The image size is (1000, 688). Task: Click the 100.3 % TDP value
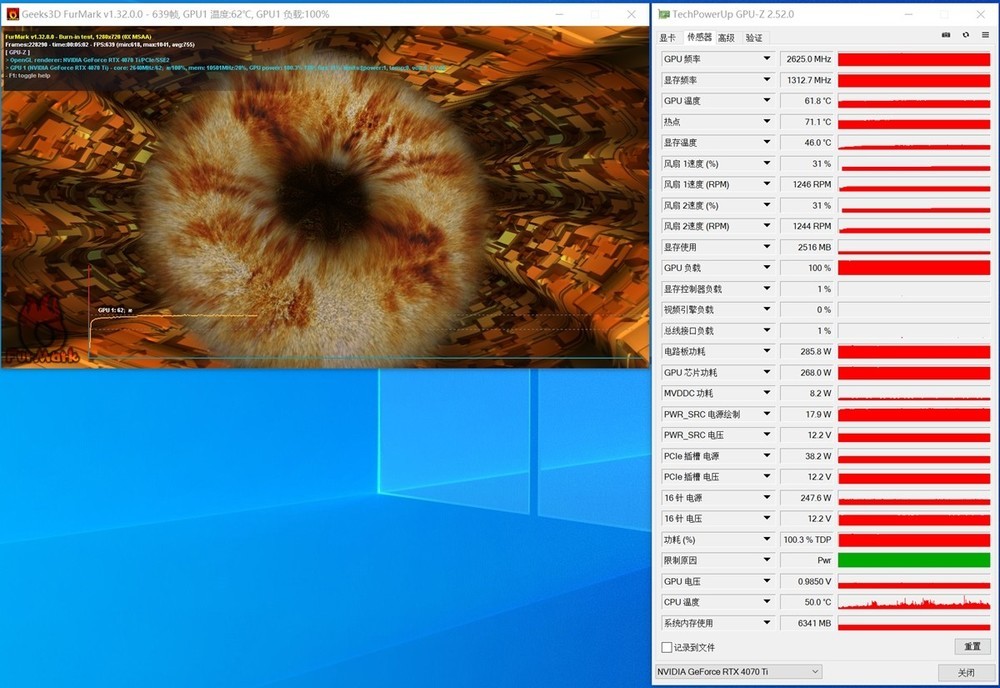pyautogui.click(x=807, y=539)
